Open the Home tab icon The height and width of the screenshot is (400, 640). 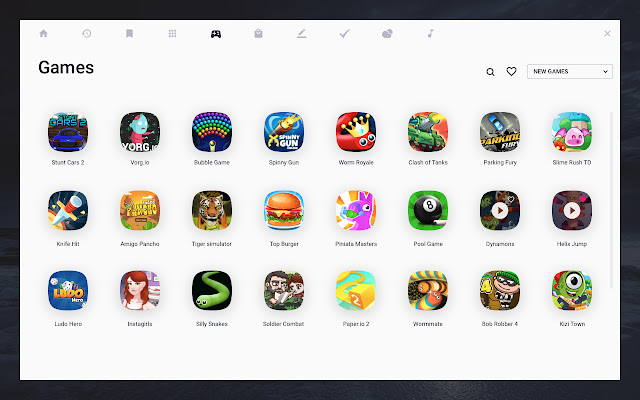[x=43, y=33]
